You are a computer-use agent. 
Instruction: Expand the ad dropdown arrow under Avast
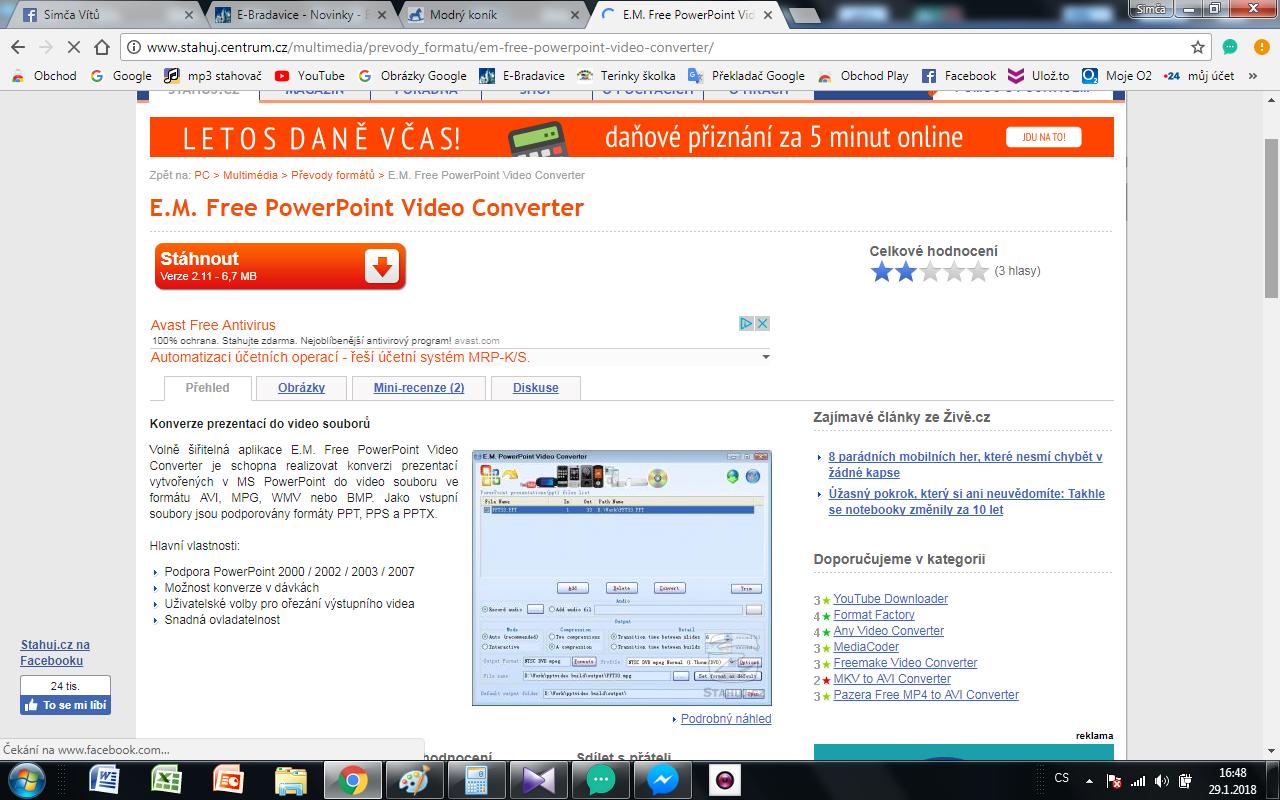pos(765,357)
